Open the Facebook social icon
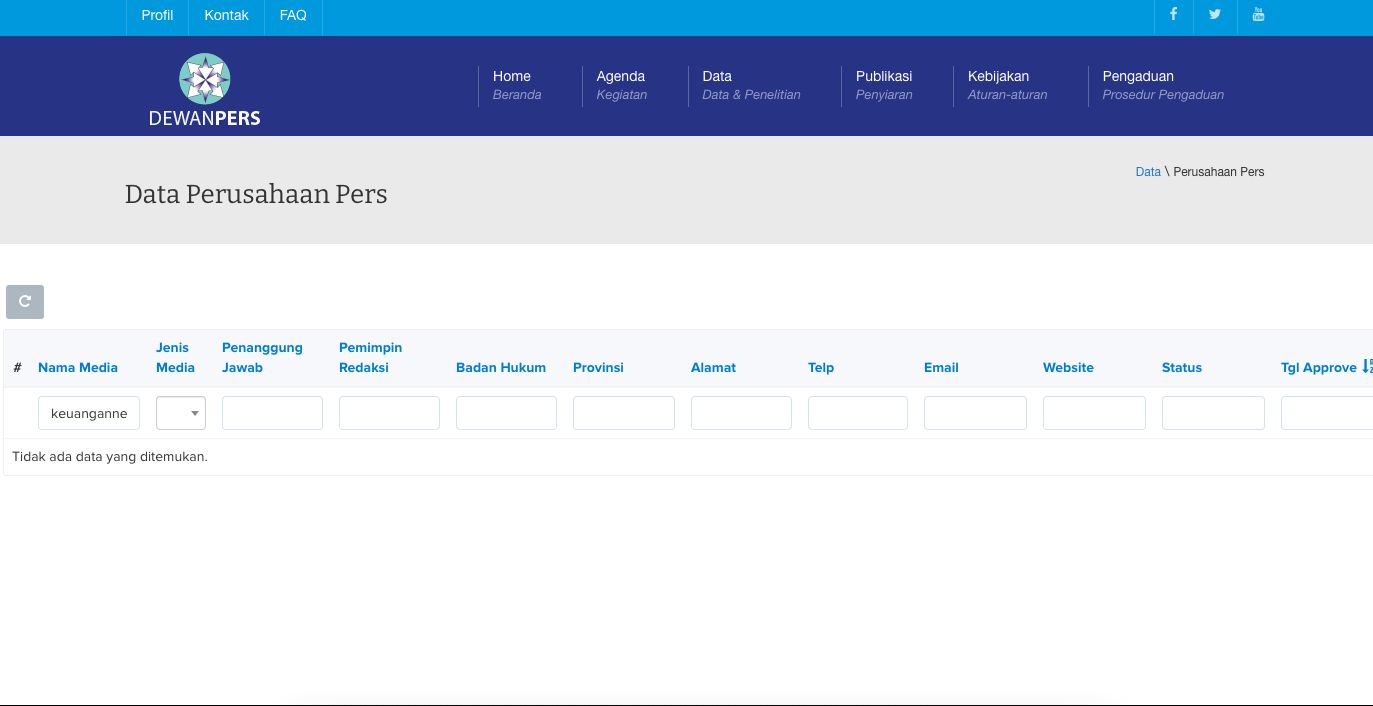The image size is (1373, 706). (1173, 14)
